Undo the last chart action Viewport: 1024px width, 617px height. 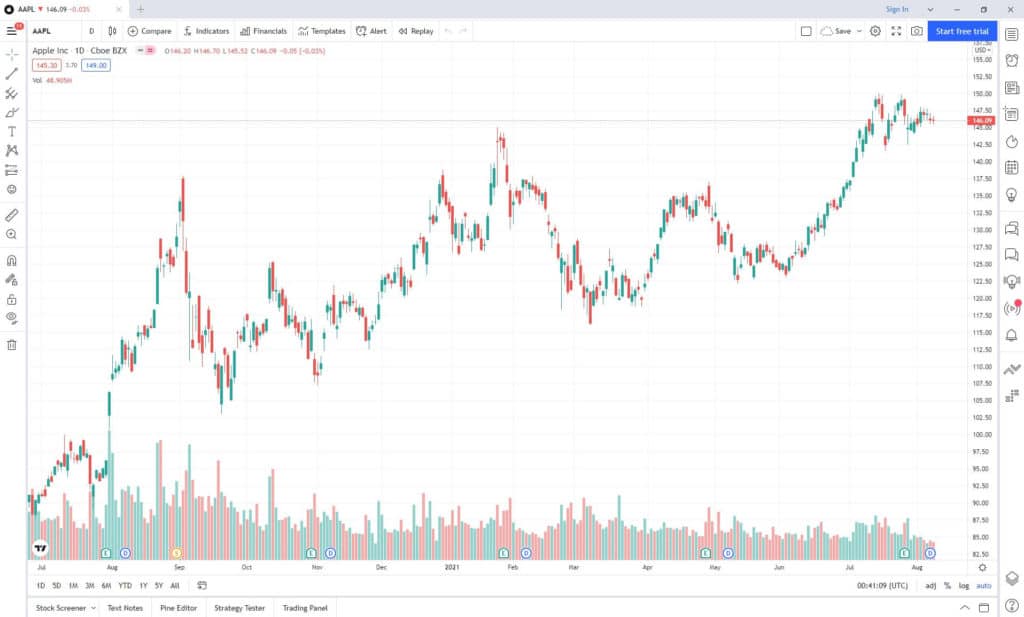[448, 31]
